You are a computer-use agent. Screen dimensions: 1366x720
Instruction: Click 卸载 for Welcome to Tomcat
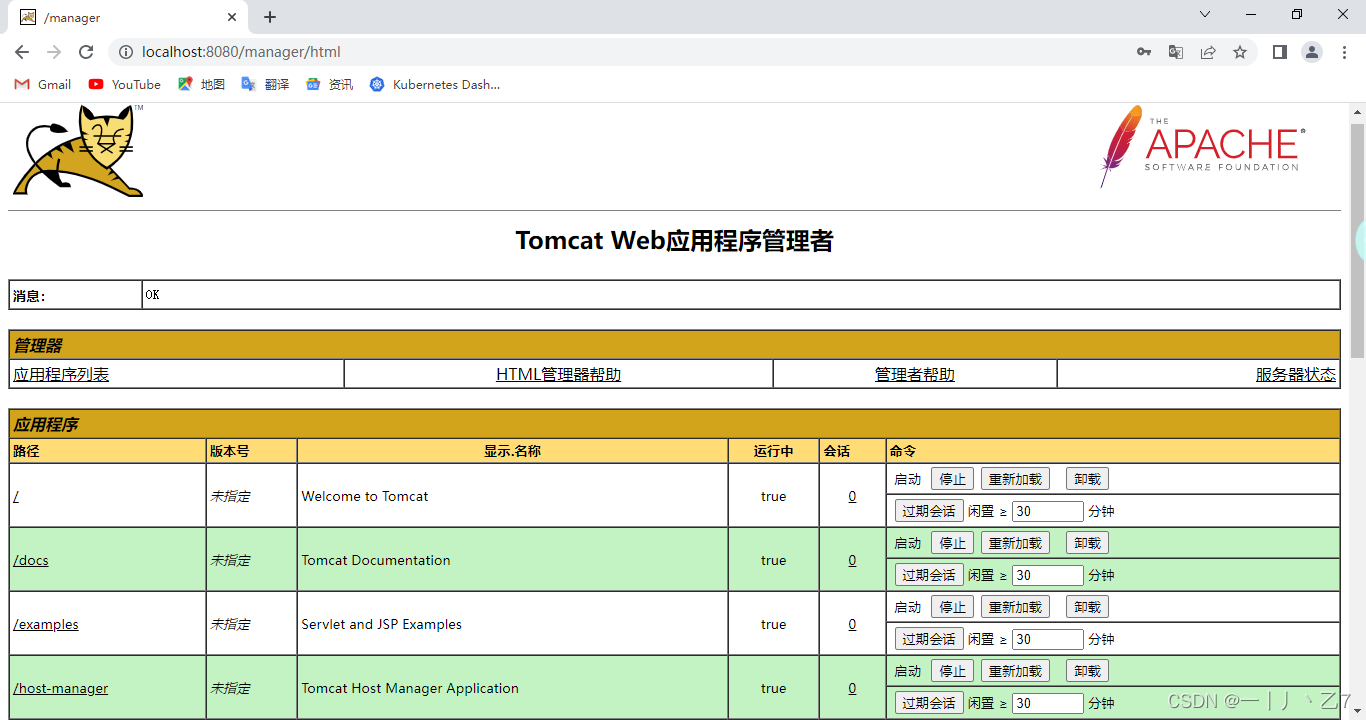pyautogui.click(x=1087, y=479)
